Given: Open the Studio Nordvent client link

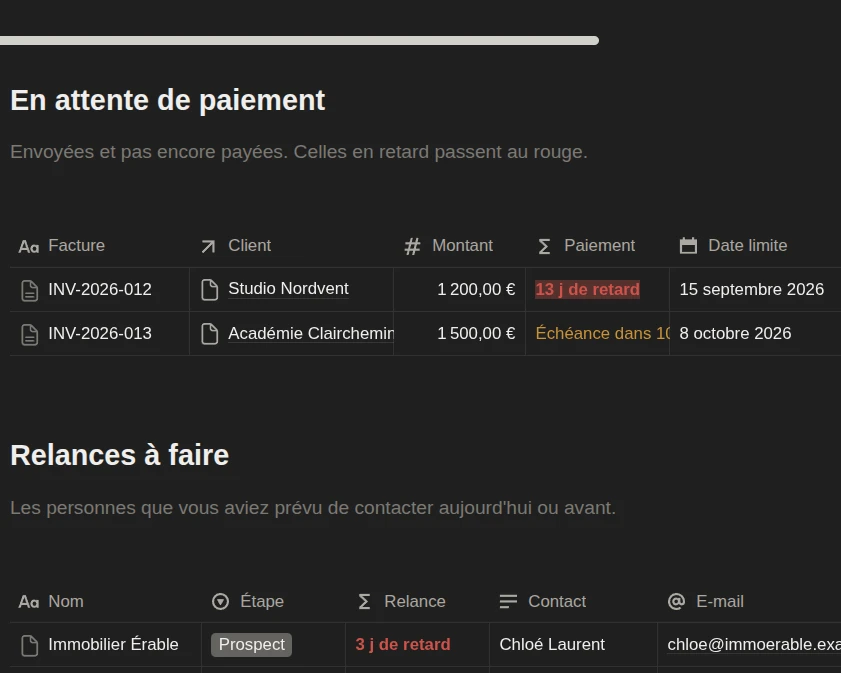Looking at the screenshot, I should tap(289, 289).
